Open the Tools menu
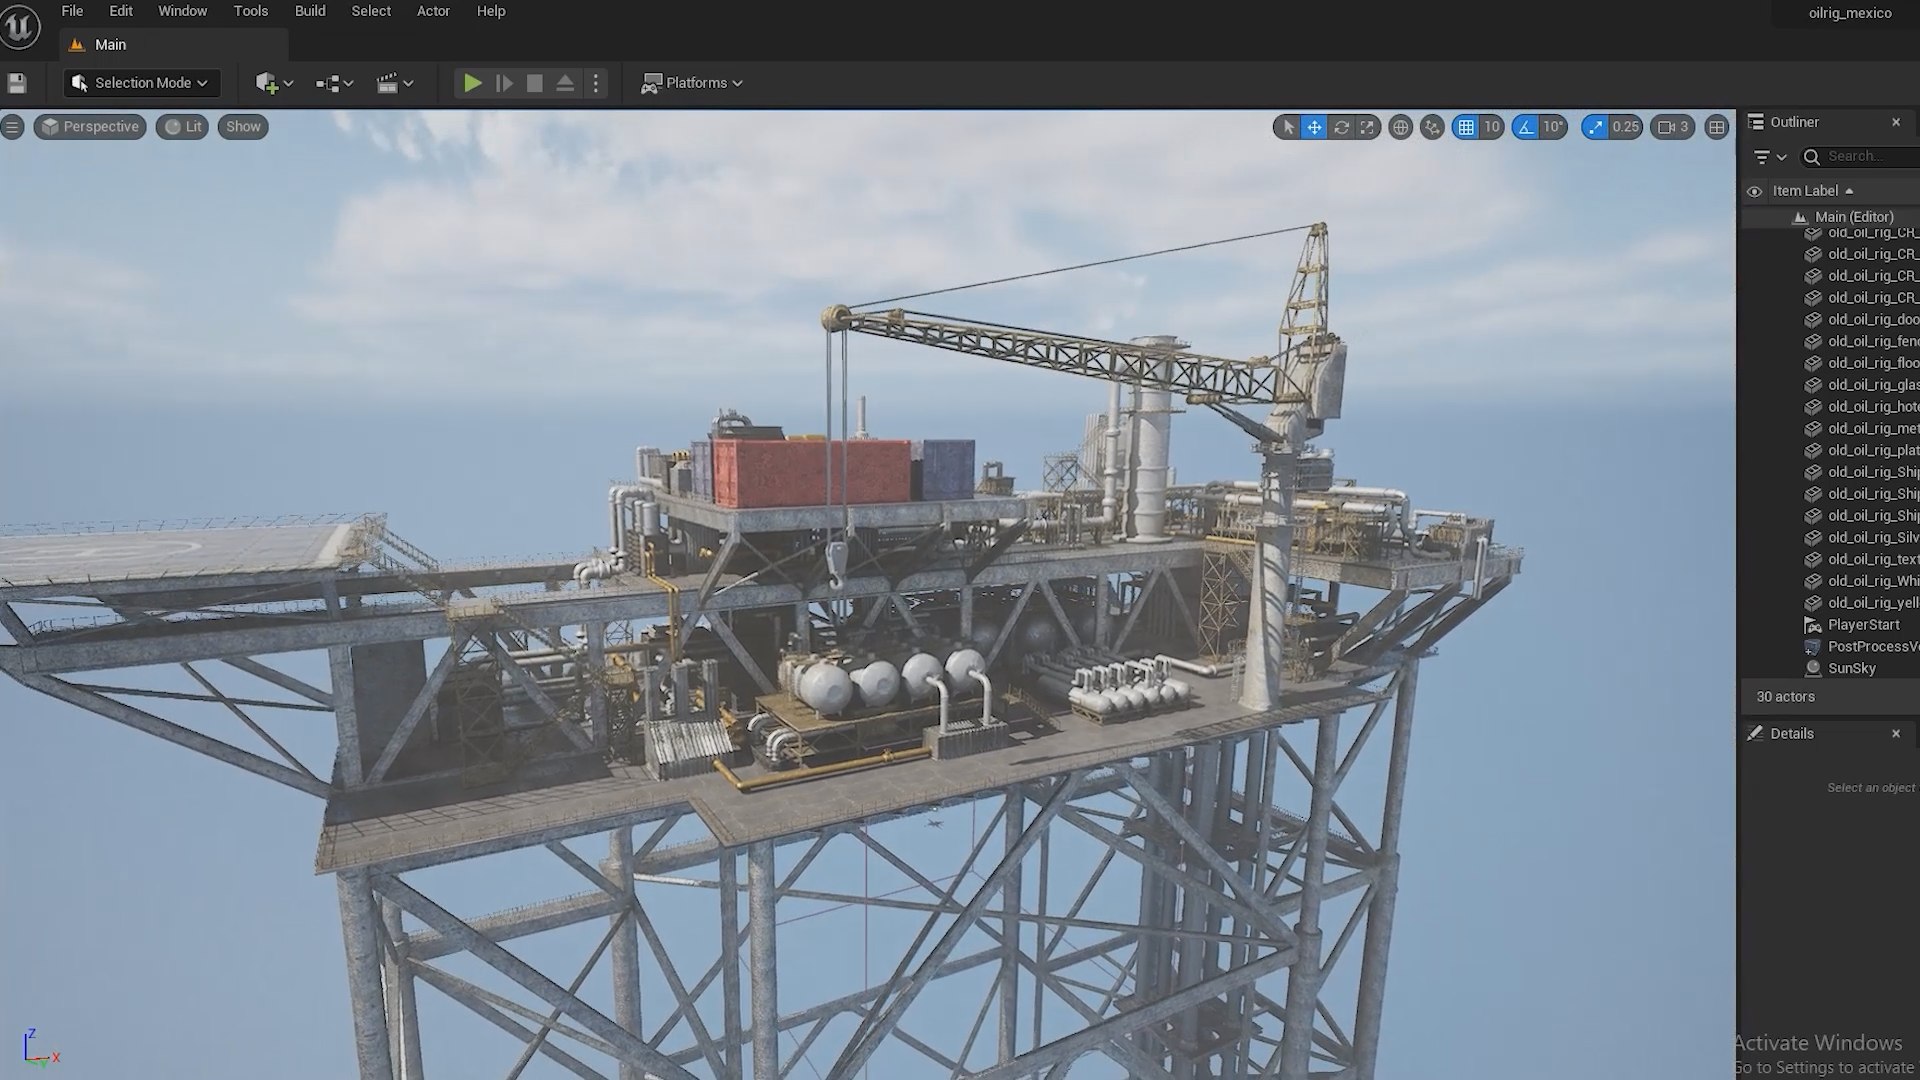This screenshot has height=1080, width=1920. pyautogui.click(x=251, y=11)
